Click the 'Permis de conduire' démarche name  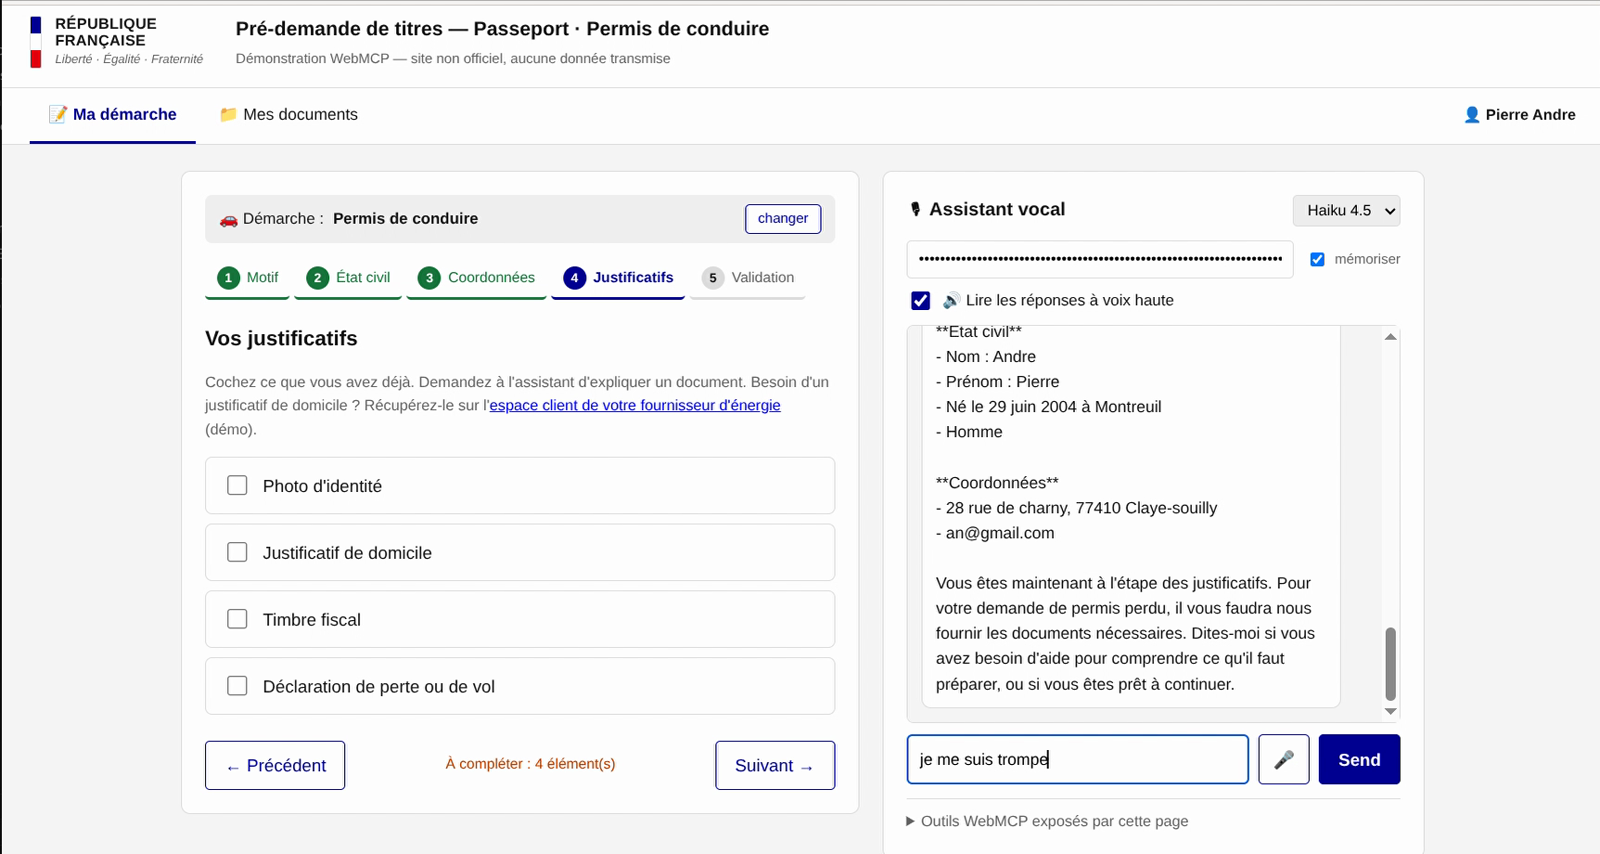pos(405,219)
